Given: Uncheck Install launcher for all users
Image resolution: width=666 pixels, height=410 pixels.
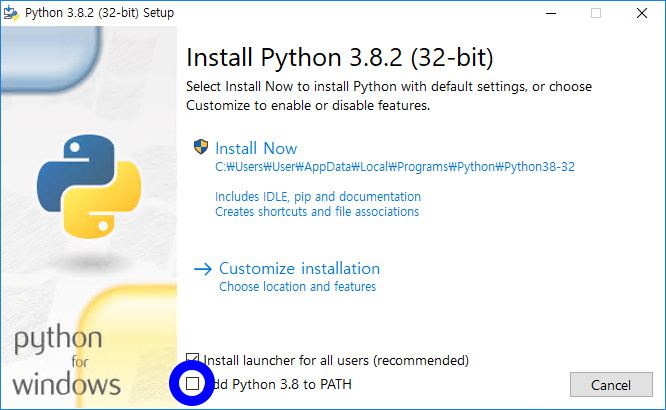Looking at the screenshot, I should pos(192,359).
